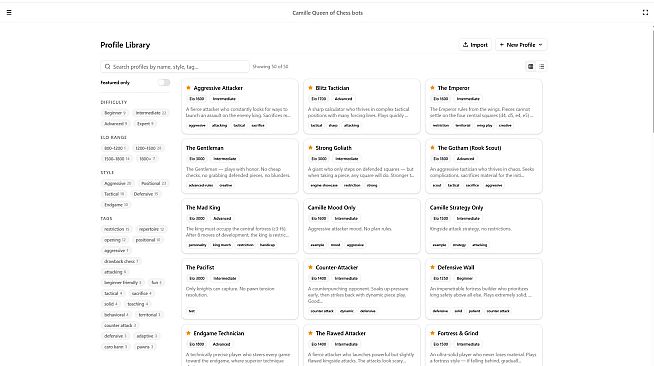Image resolution: width=654 pixels, height=366 pixels.
Task: Focus the Search profiles input field
Action: click(x=175, y=67)
